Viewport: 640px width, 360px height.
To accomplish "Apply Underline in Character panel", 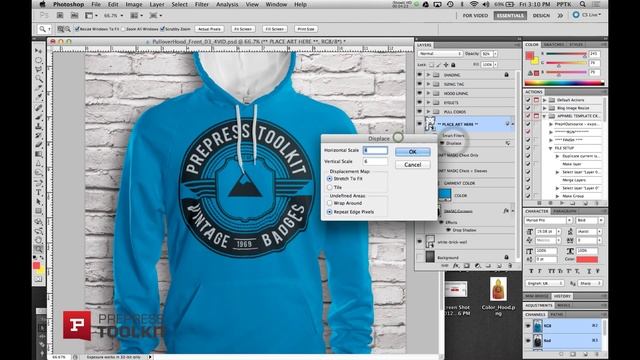I will [x=588, y=271].
